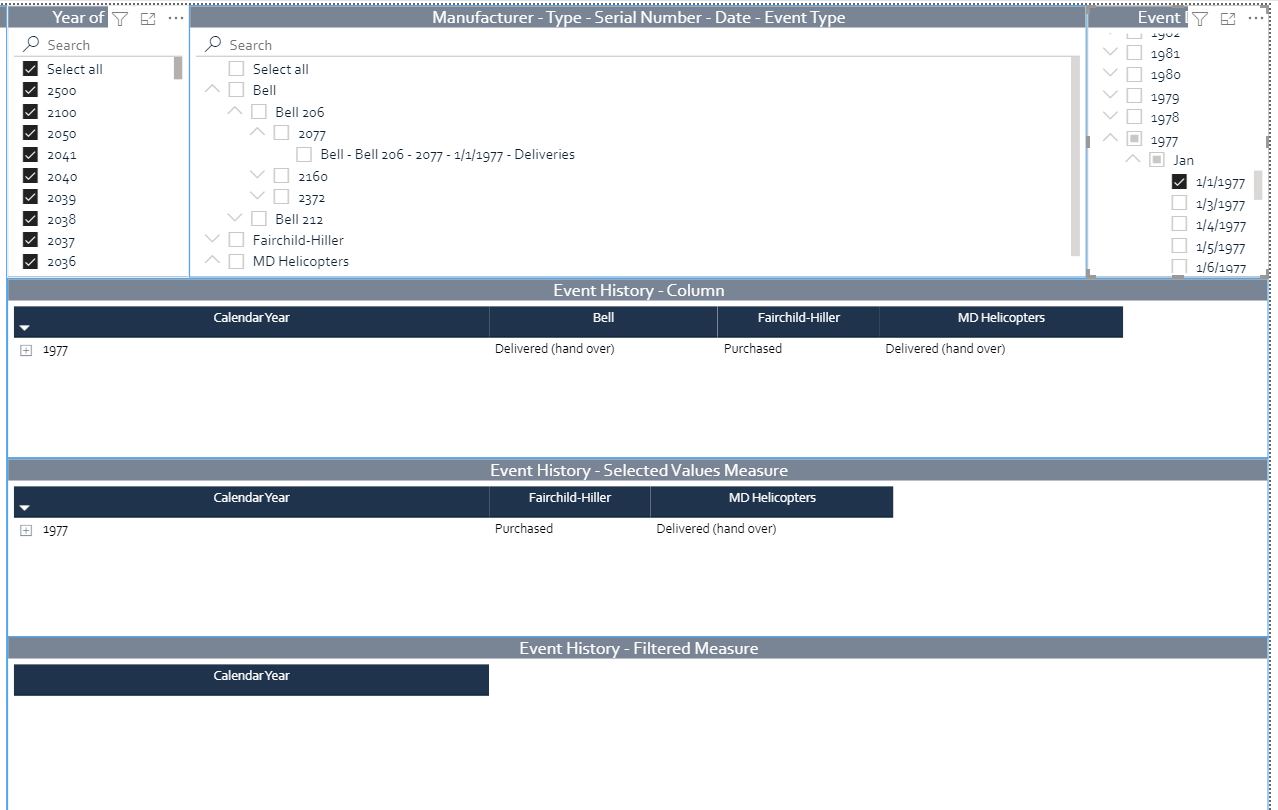Open more options on the Year slicer

[176, 18]
